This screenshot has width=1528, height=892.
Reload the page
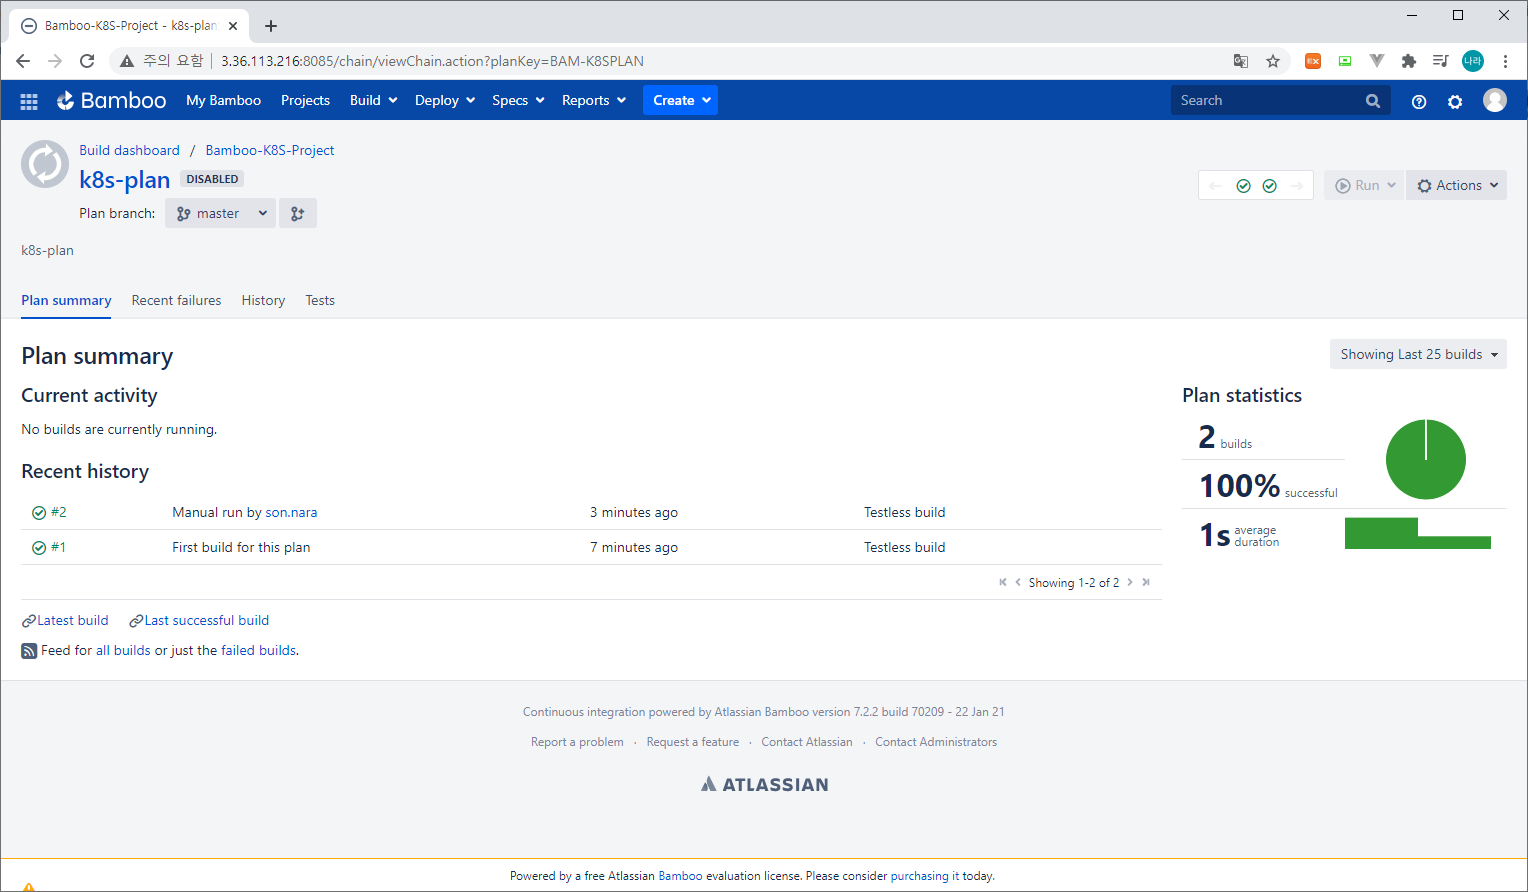(87, 61)
